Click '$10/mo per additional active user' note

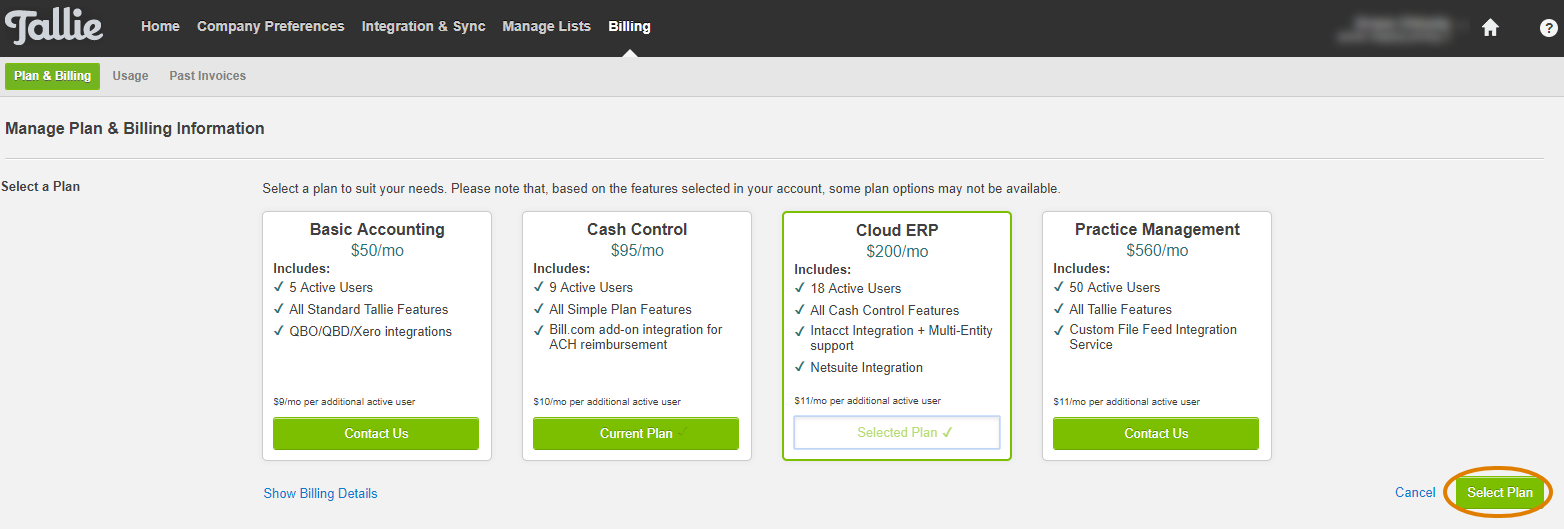click(607, 402)
